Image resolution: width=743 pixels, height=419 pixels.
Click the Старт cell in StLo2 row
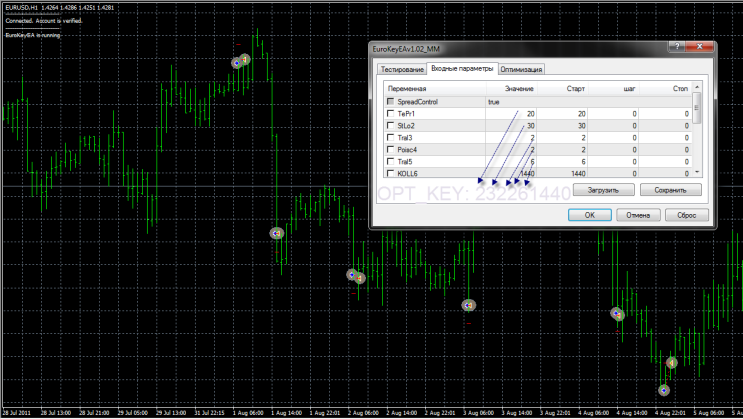click(x=562, y=126)
